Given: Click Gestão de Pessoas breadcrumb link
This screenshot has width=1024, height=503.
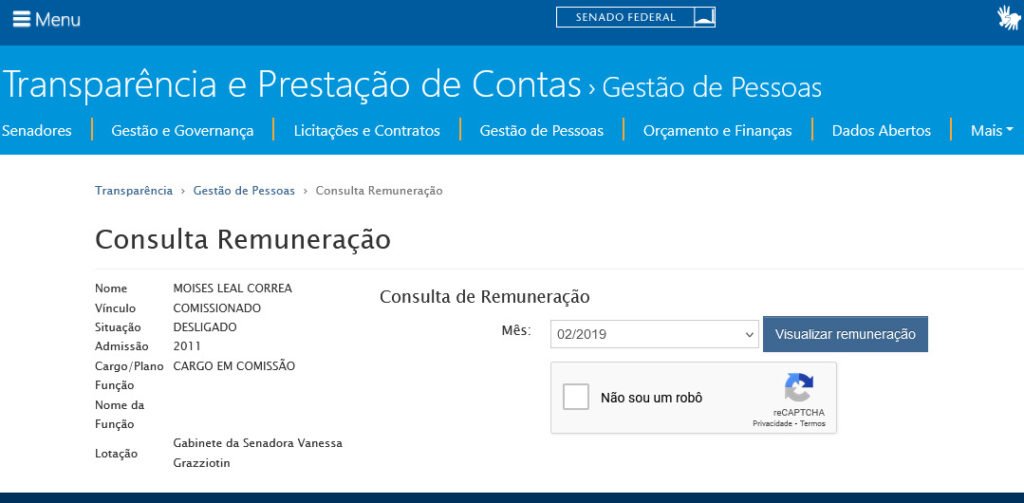Looking at the screenshot, I should (244, 190).
